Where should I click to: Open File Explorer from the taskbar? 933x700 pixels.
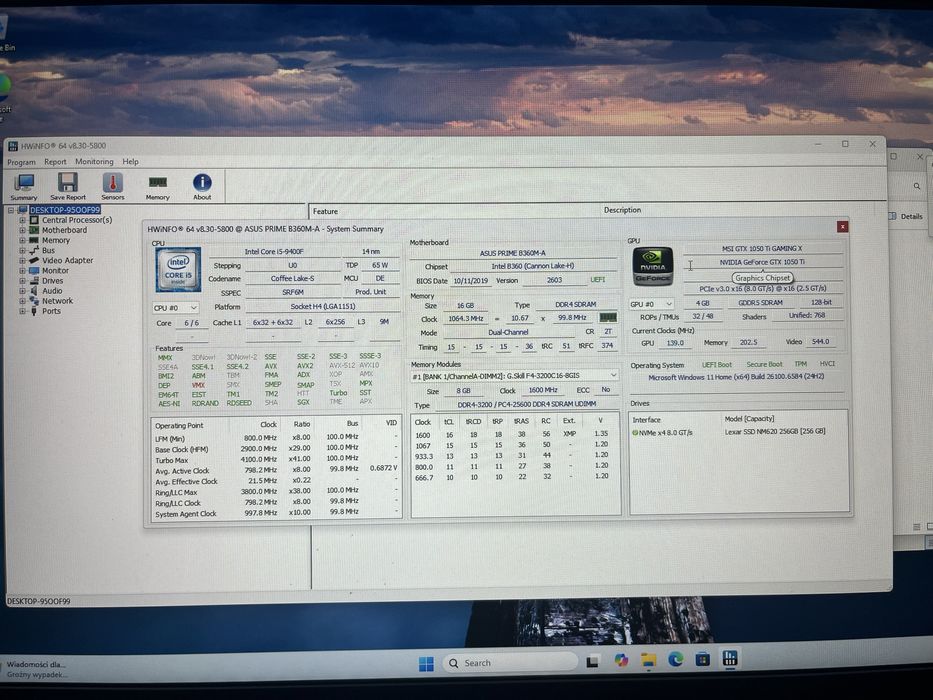[x=648, y=660]
